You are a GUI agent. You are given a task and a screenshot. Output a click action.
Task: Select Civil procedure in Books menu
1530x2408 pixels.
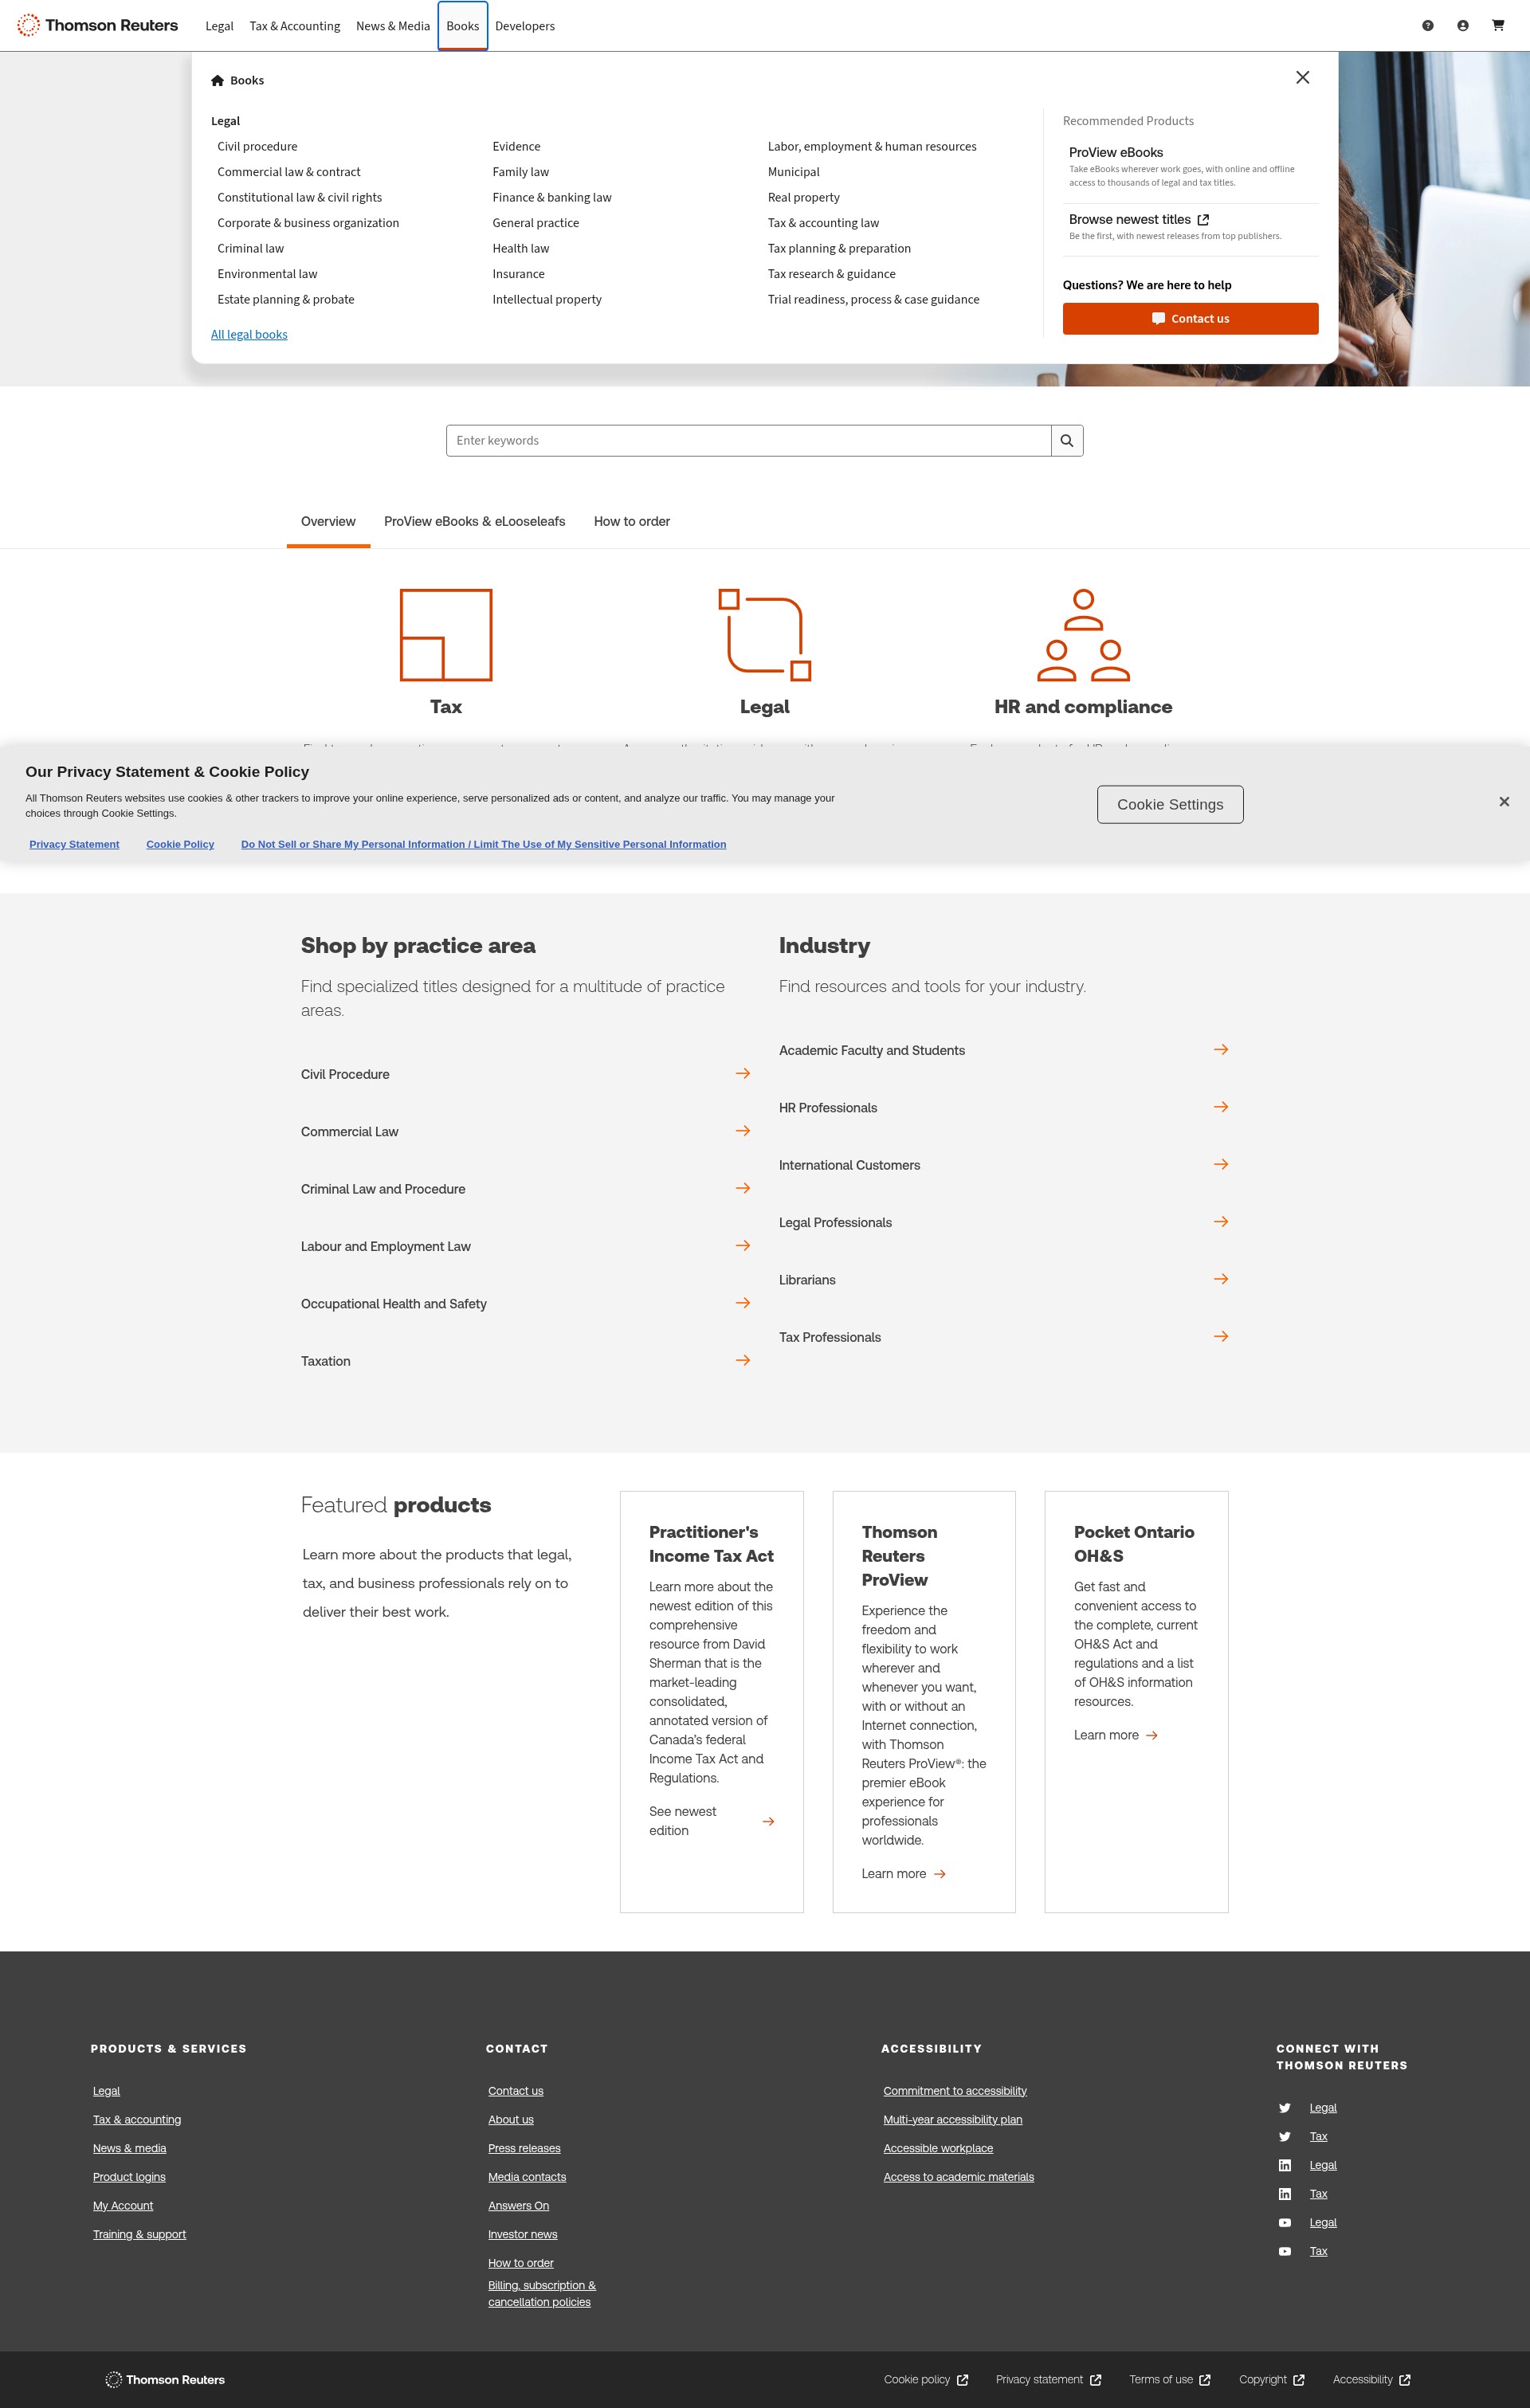[x=257, y=147]
